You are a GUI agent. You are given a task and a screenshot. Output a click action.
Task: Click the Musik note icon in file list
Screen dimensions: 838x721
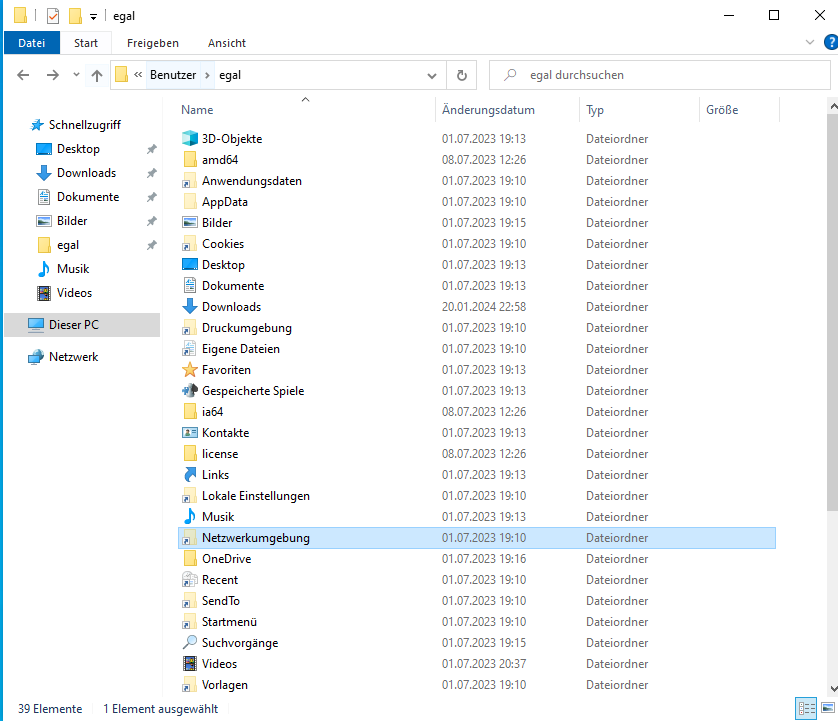coord(191,517)
